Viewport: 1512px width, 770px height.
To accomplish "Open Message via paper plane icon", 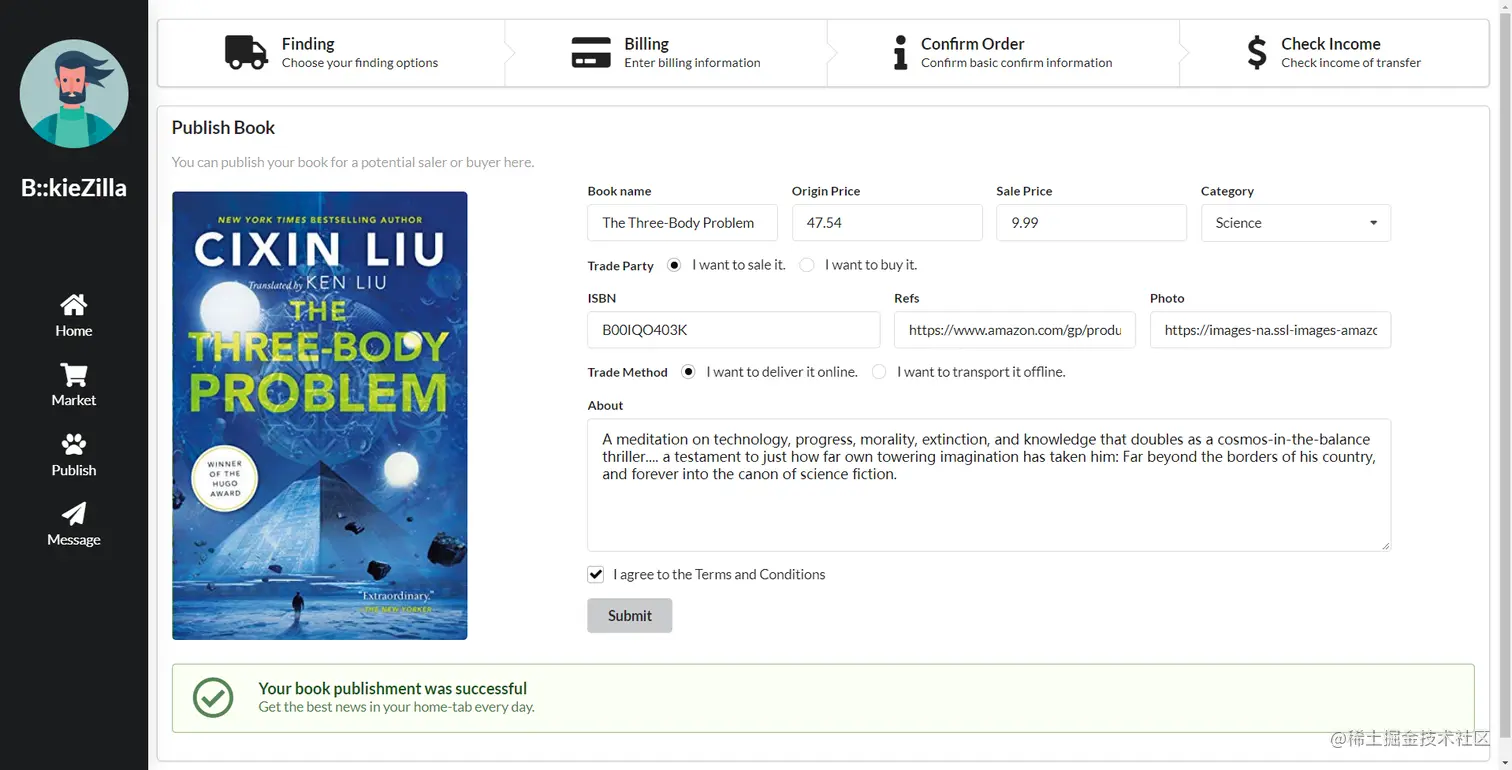I will [x=74, y=514].
